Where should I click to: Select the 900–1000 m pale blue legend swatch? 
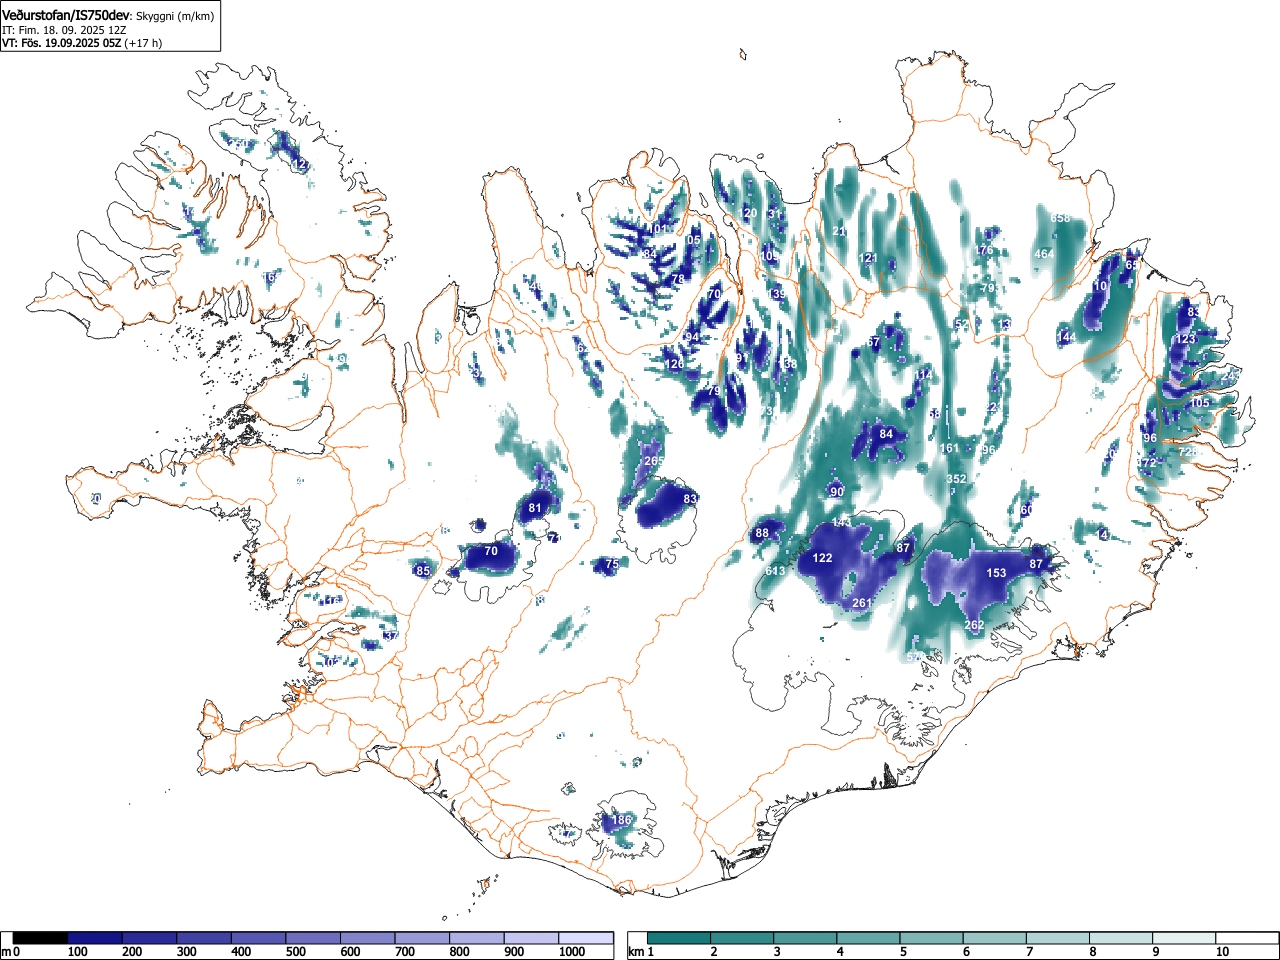click(532, 938)
